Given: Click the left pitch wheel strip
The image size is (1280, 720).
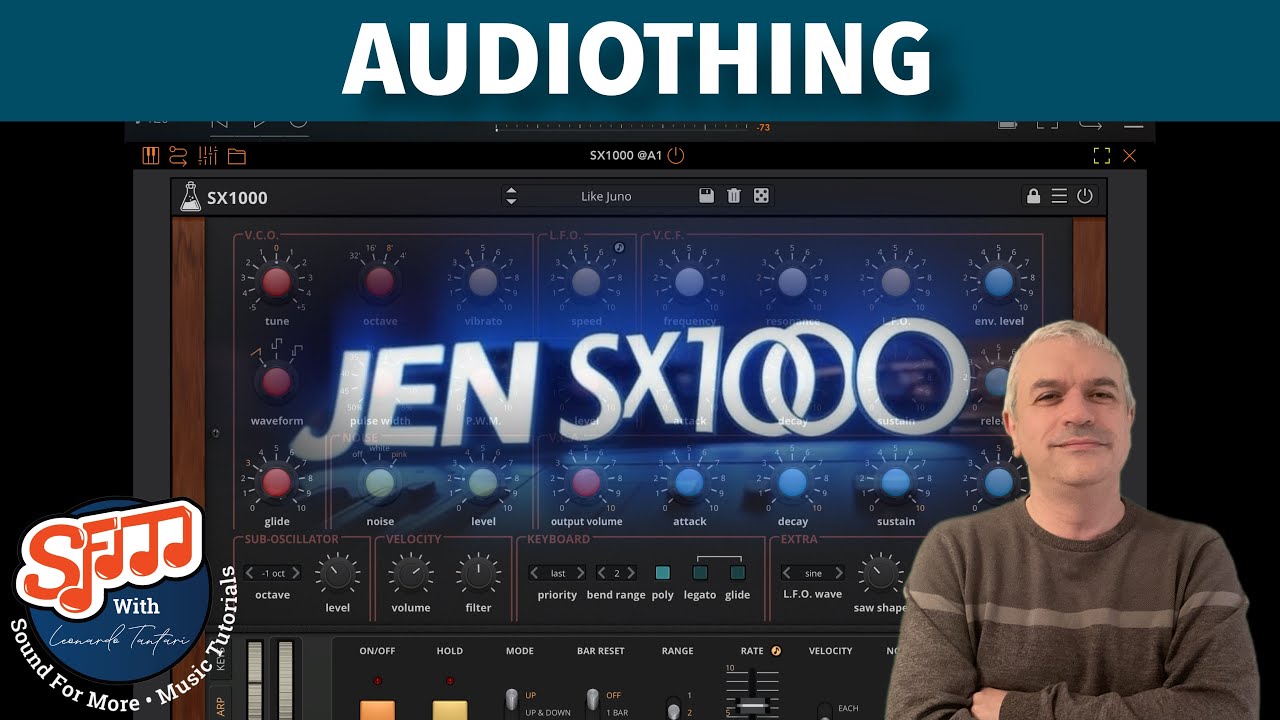Looking at the screenshot, I should (254, 681).
